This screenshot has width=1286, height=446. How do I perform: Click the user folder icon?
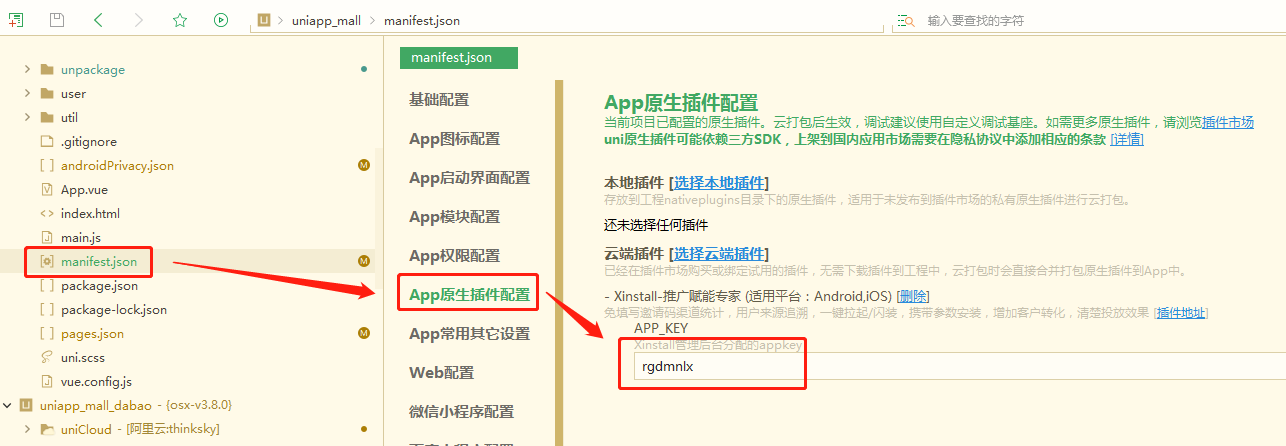tap(46, 94)
